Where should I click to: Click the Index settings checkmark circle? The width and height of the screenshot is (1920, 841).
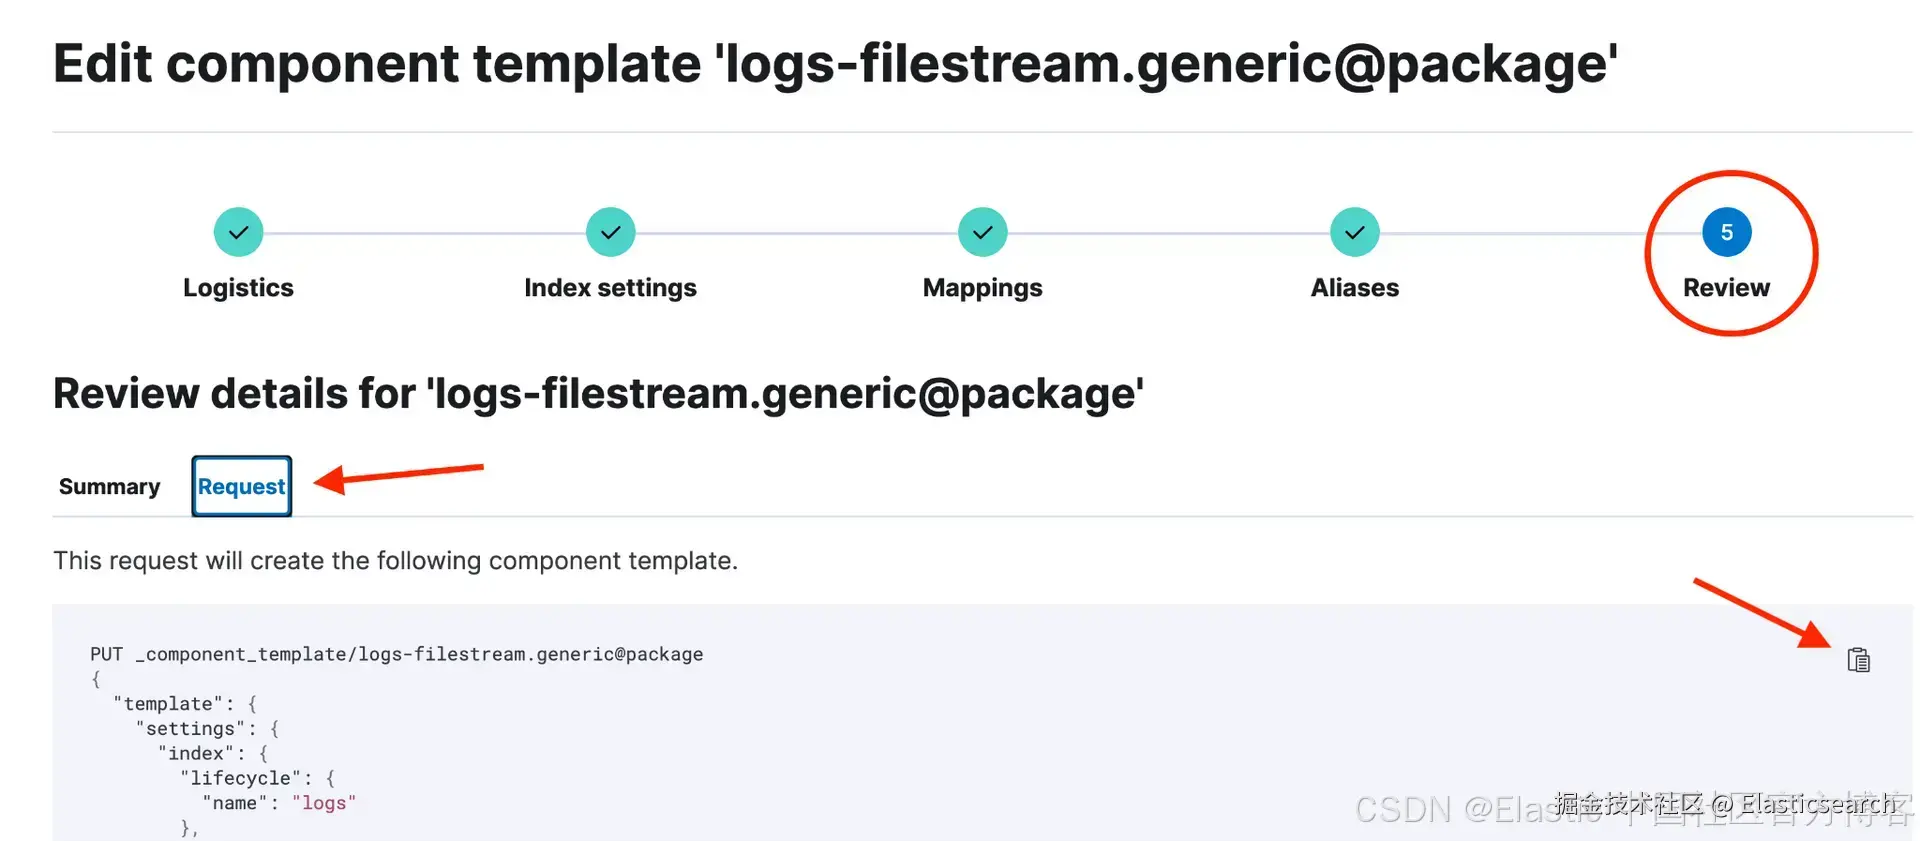(x=610, y=232)
